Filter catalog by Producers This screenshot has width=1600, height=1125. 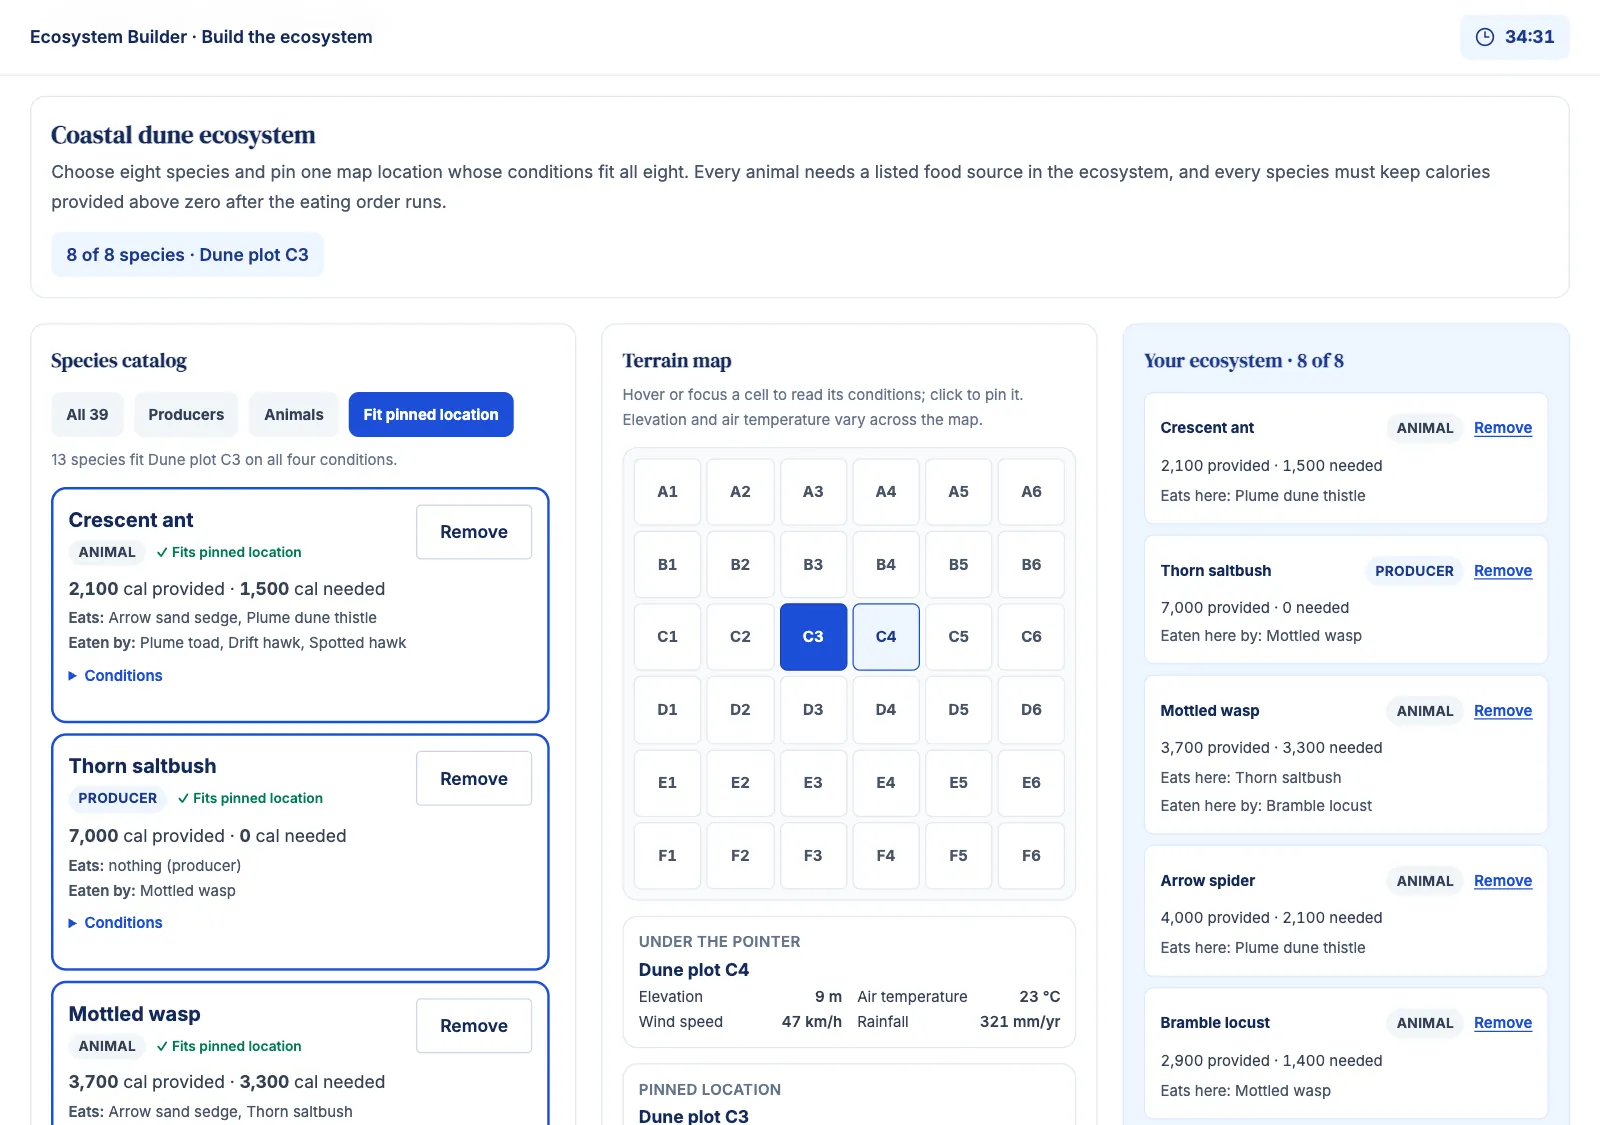click(186, 415)
